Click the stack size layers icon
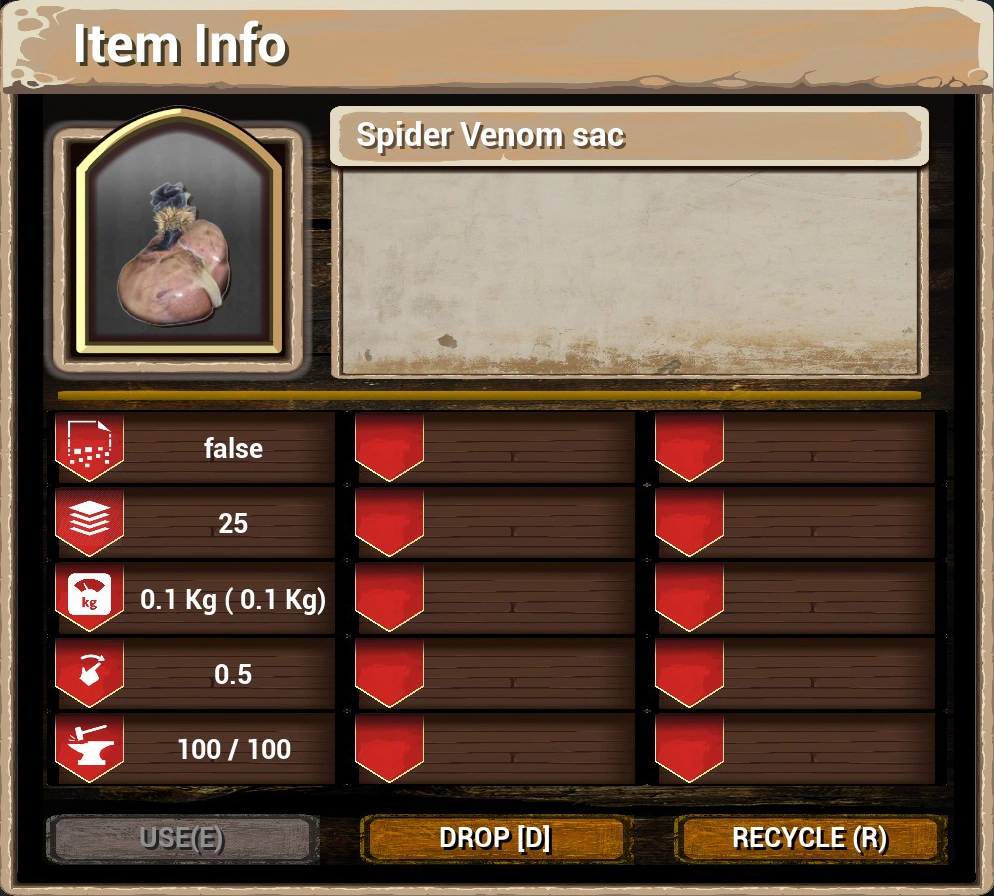The width and height of the screenshot is (994, 896). pos(89,519)
